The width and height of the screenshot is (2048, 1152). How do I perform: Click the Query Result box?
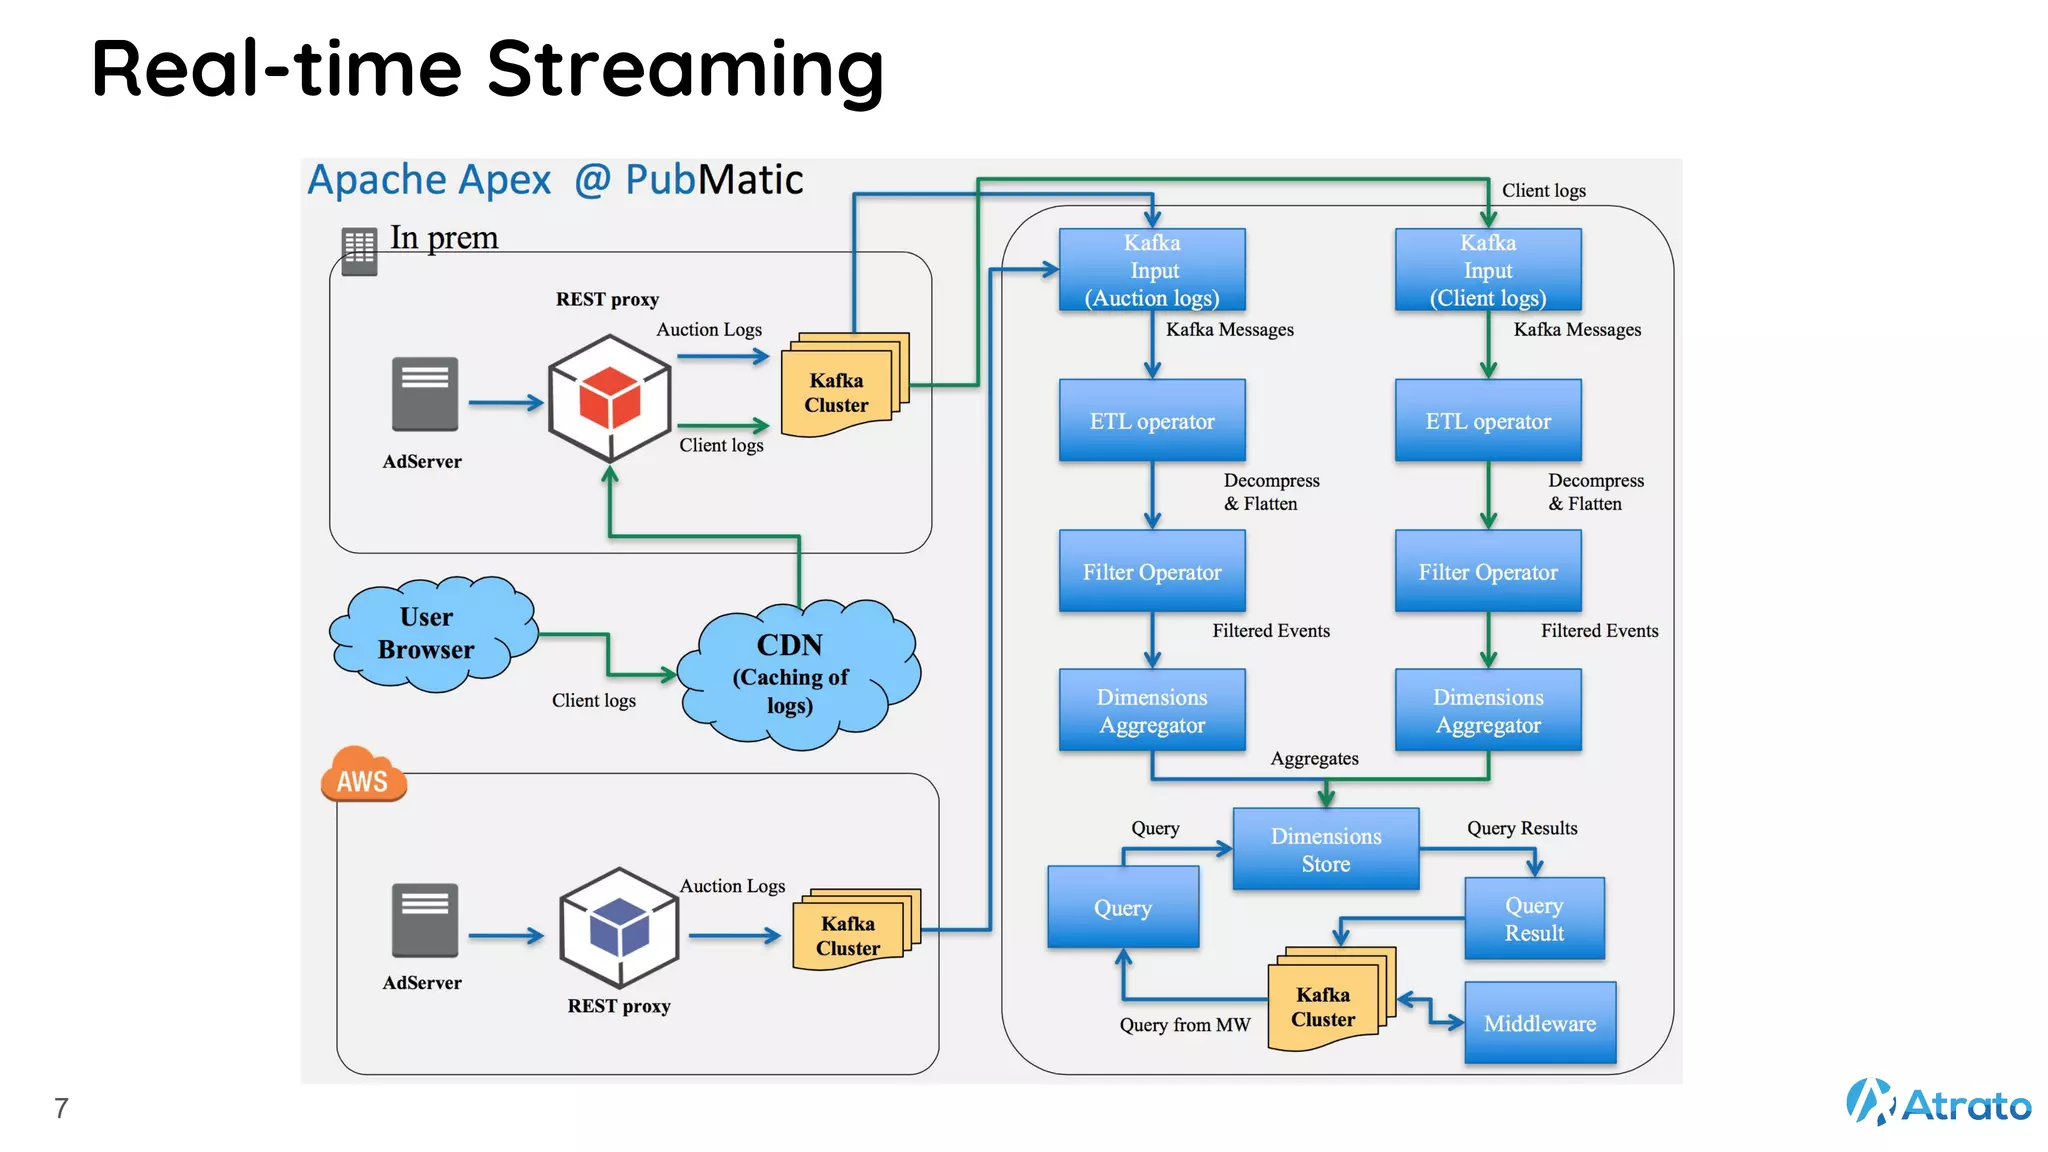[1534, 918]
